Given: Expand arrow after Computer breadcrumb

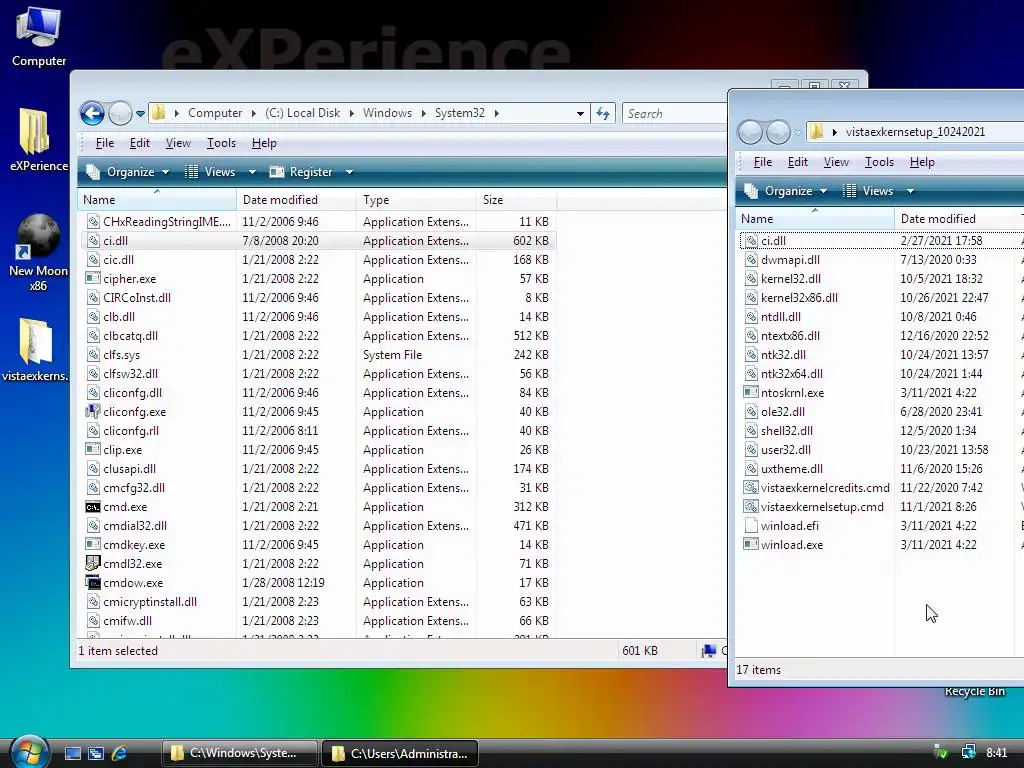Looking at the screenshot, I should (253, 113).
